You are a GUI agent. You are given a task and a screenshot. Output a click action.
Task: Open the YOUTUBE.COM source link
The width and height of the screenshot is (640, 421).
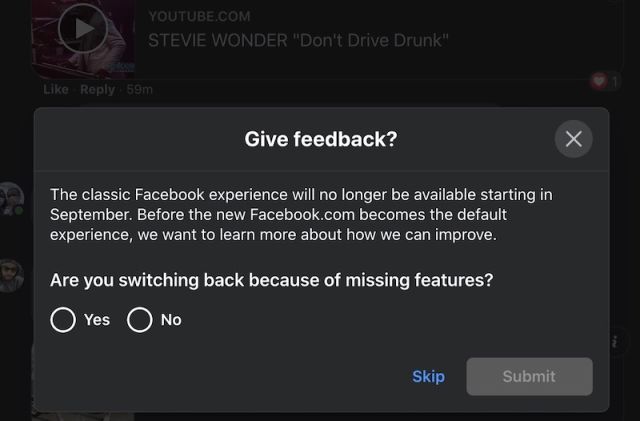(x=199, y=17)
